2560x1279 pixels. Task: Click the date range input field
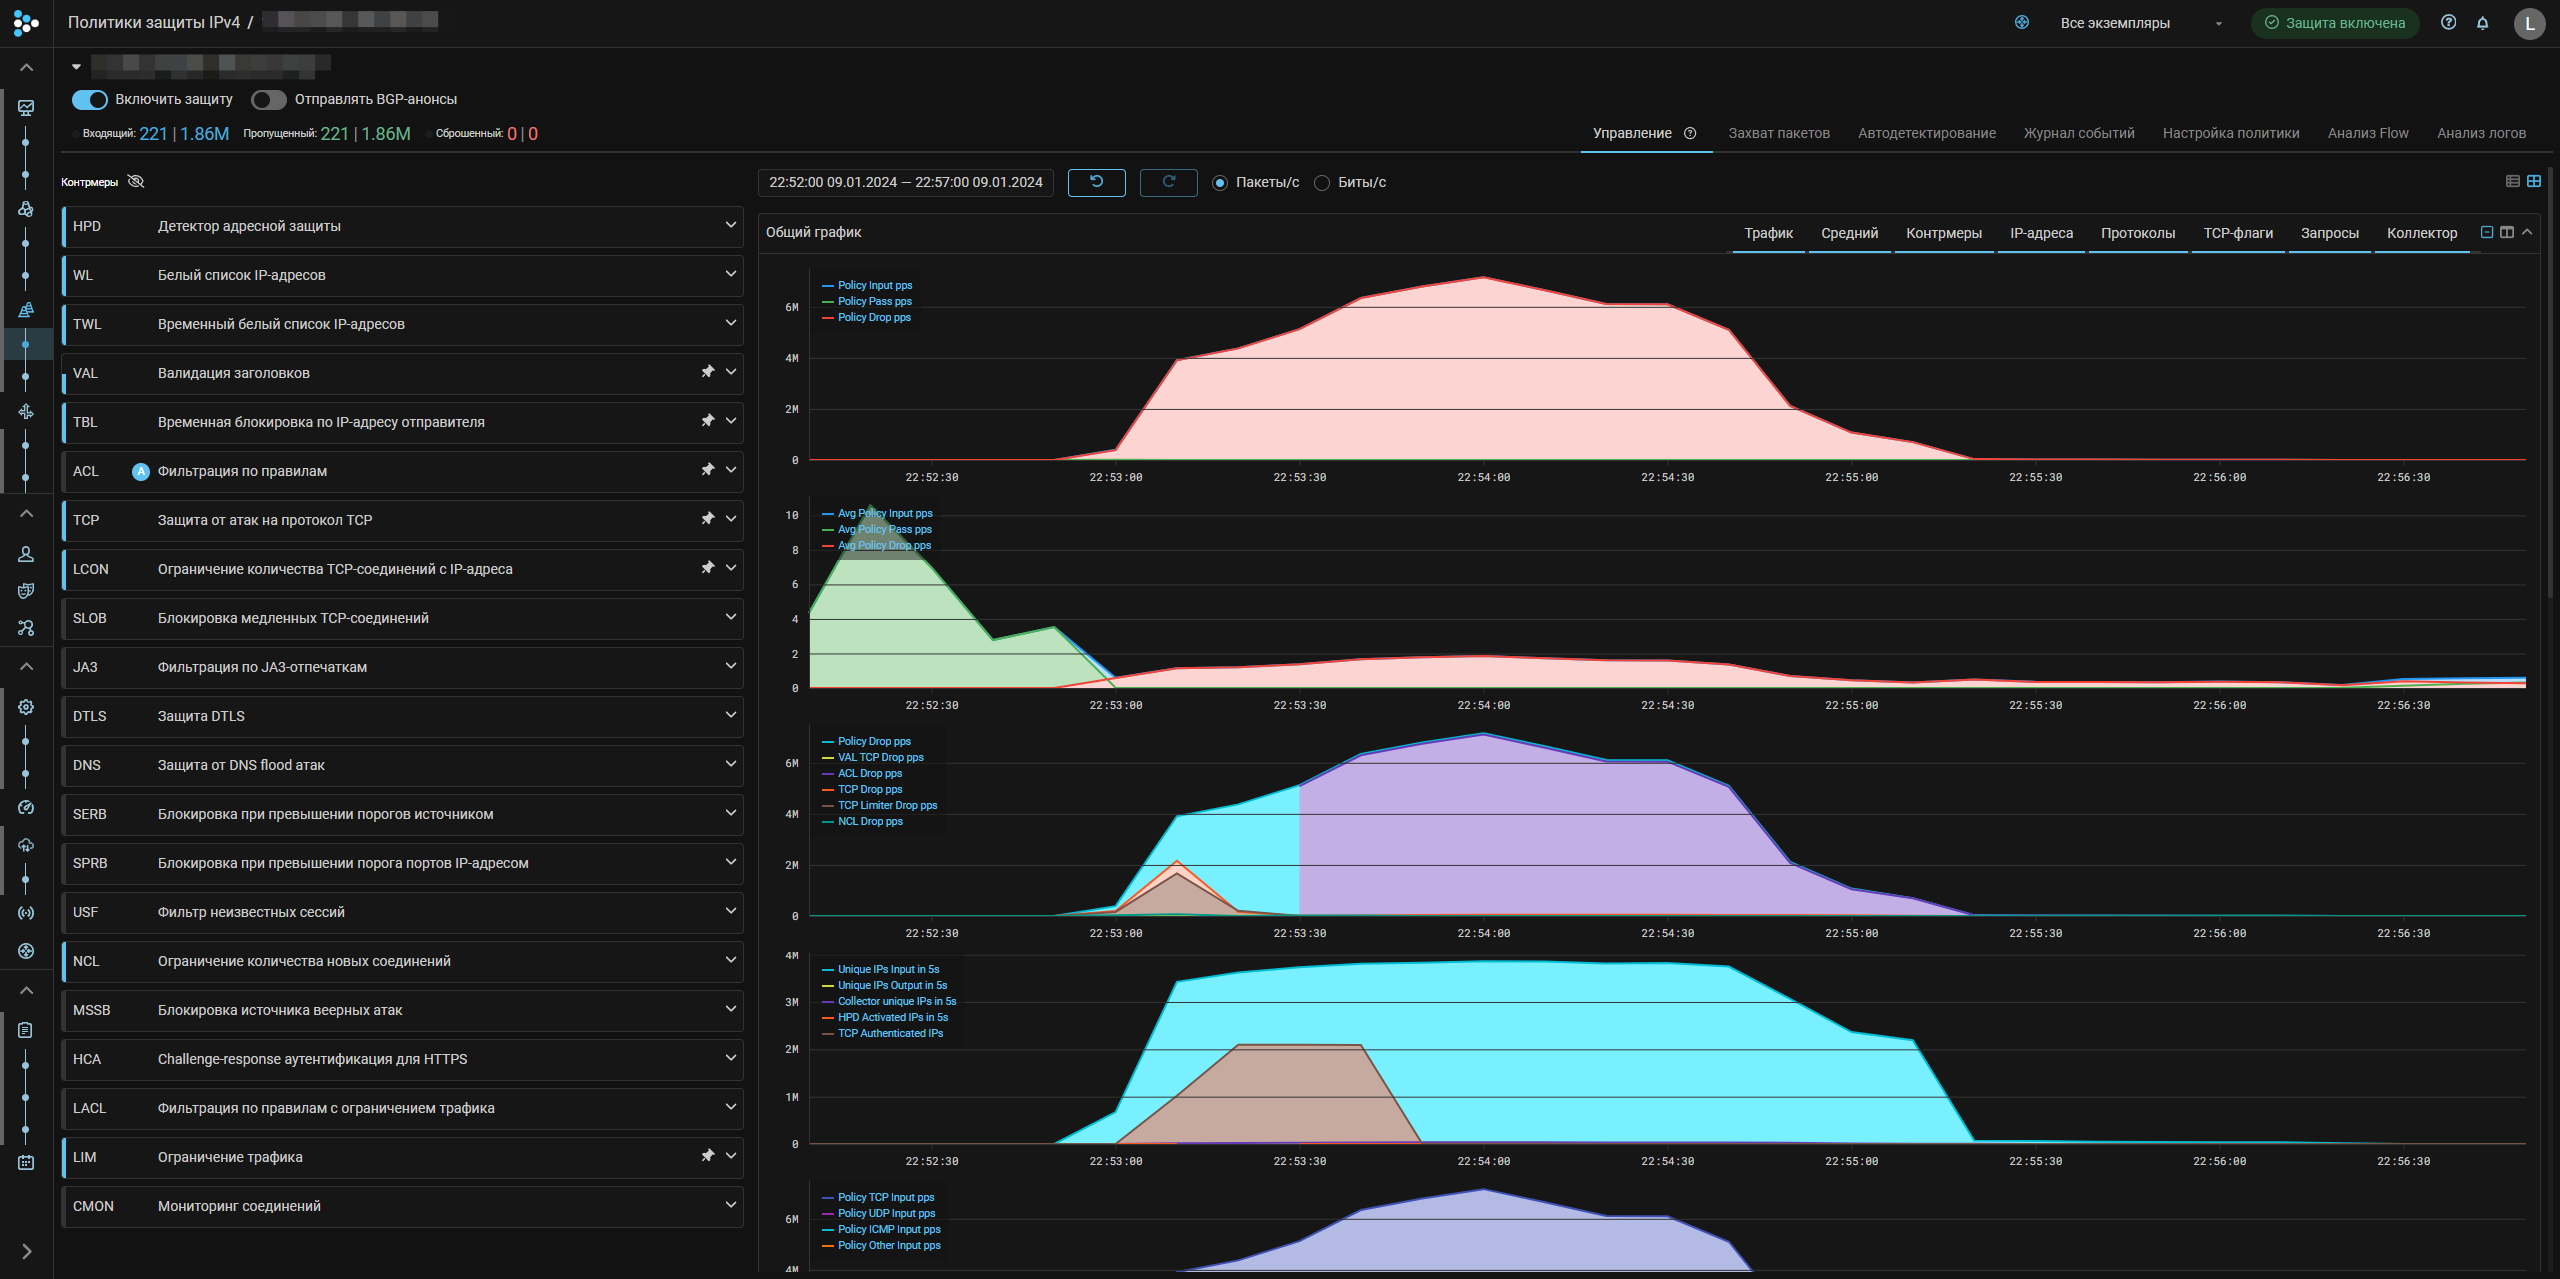[905, 182]
